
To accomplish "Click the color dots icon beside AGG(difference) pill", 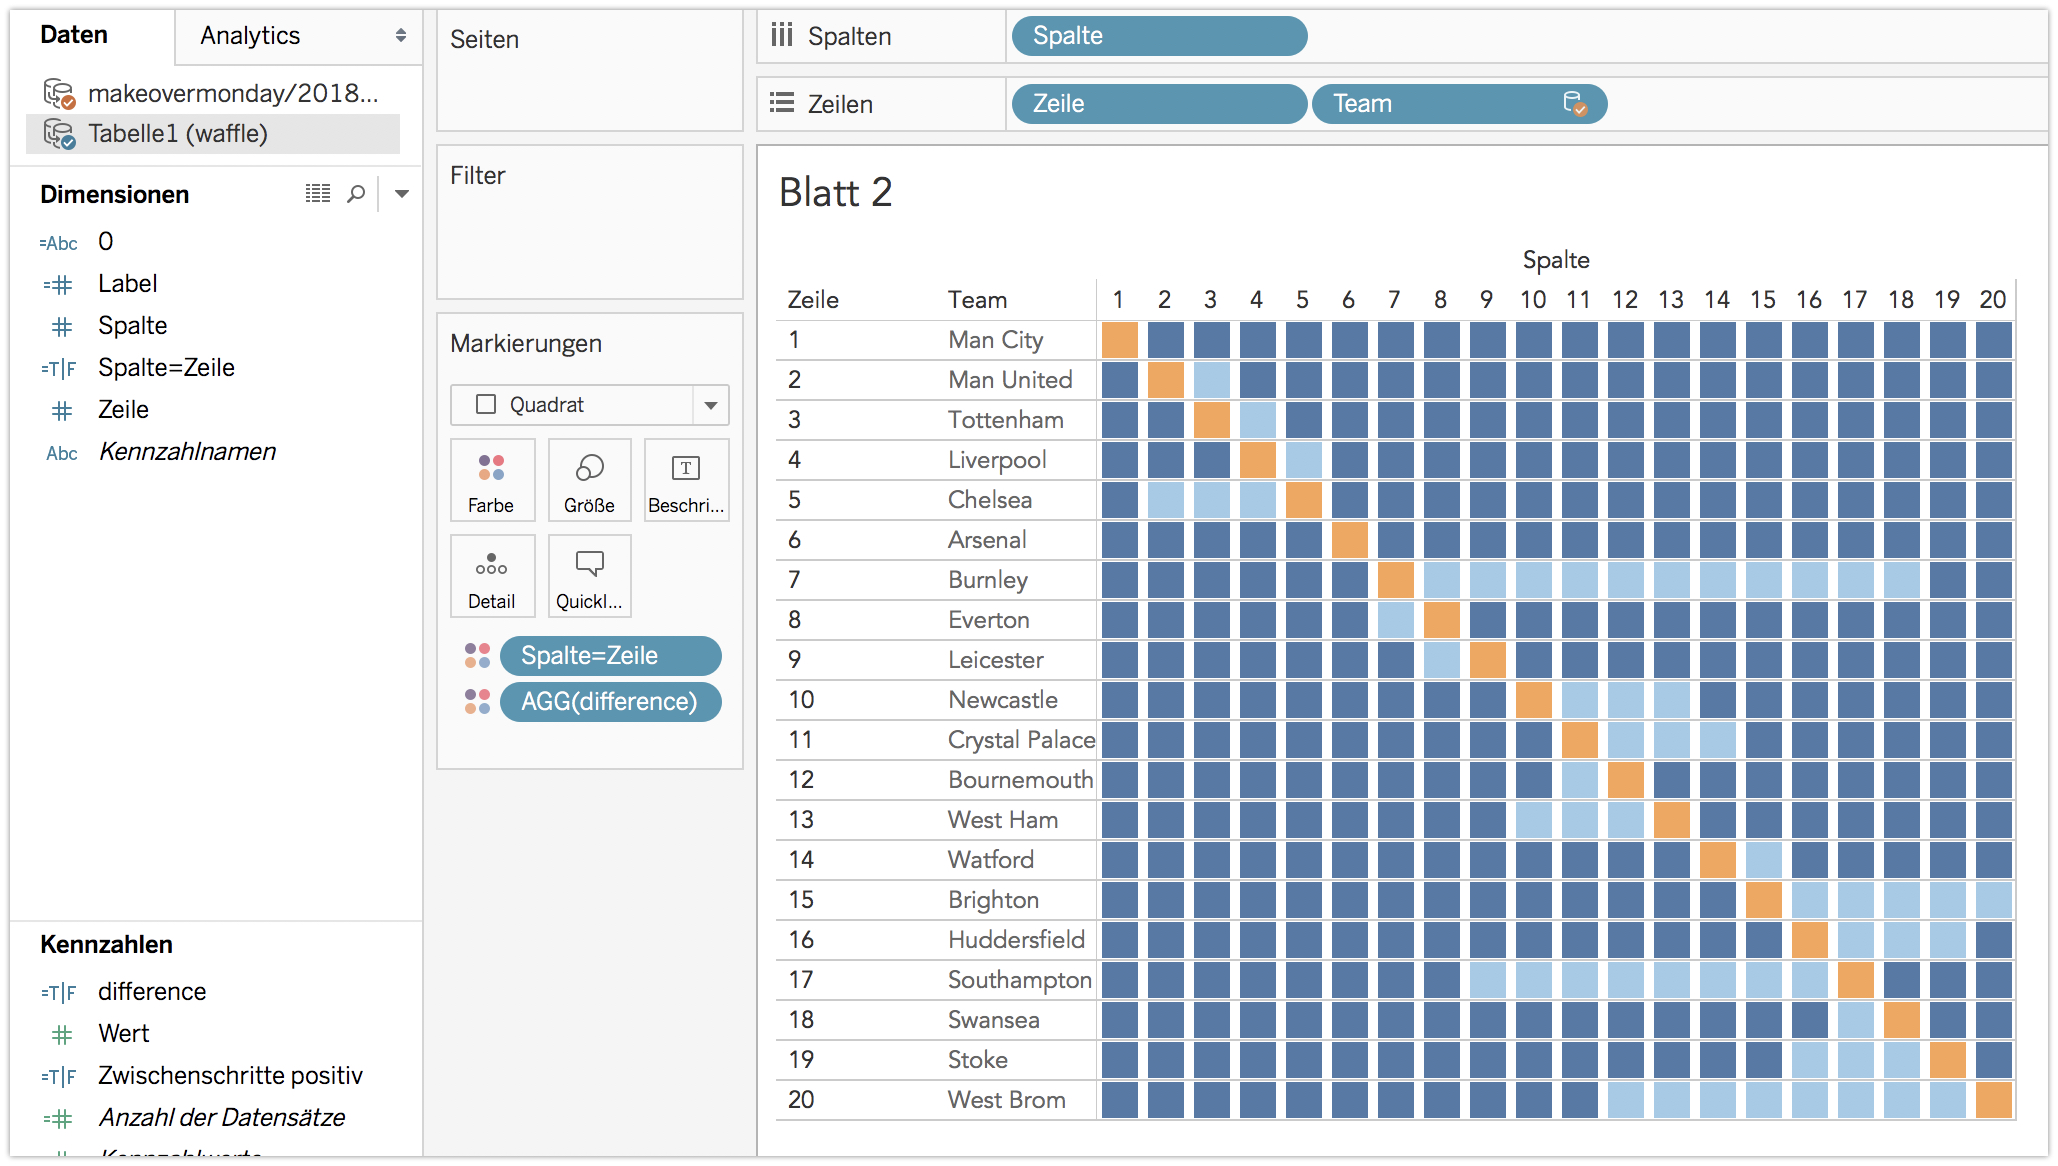I will coord(477,702).
